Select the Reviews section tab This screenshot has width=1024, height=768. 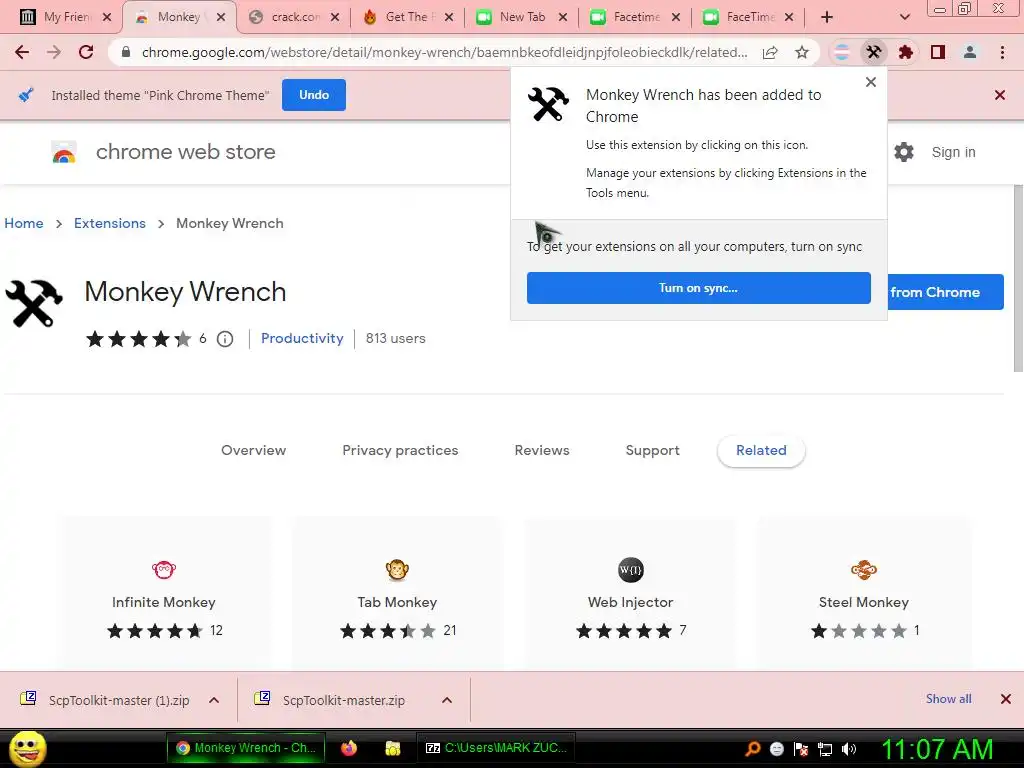[x=542, y=451]
